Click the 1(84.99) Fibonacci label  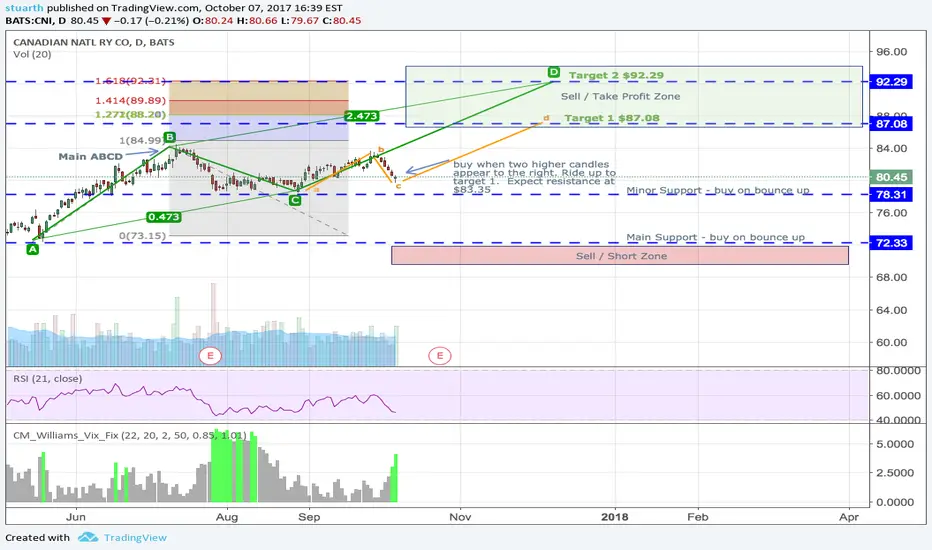click(x=142, y=140)
